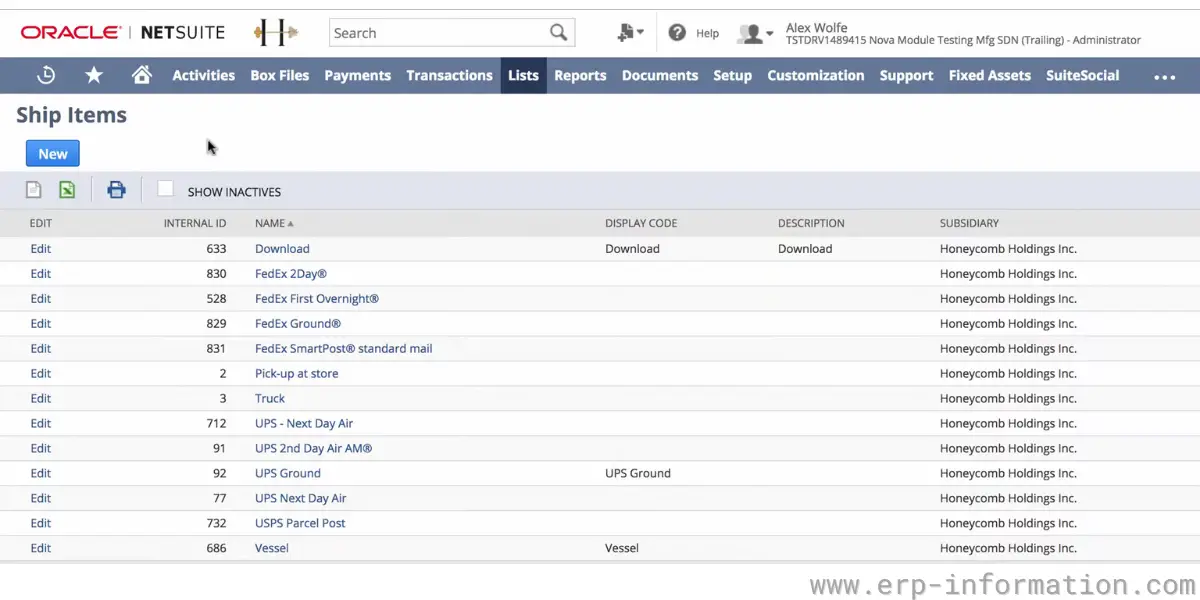This screenshot has width=1200, height=600.
Task: Open the UPS Next Day Air link
Action: coord(301,499)
